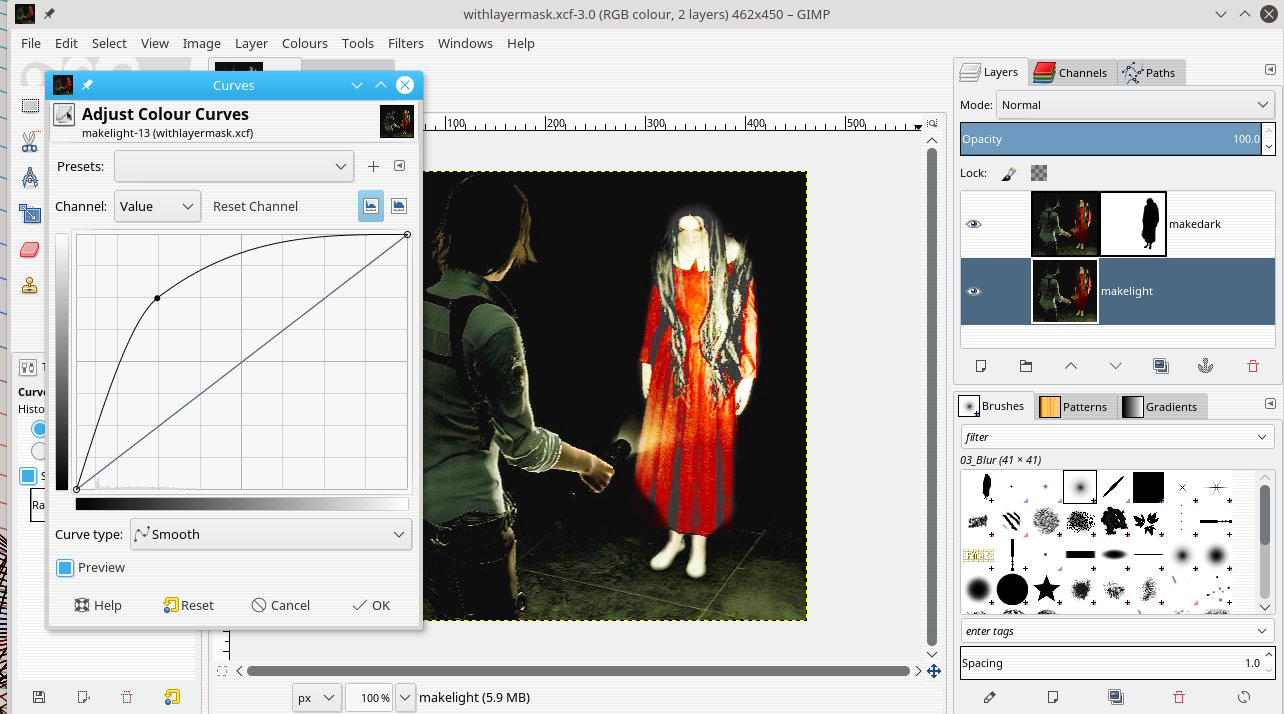Open the Curves presets menu arrow button

pos(399,166)
